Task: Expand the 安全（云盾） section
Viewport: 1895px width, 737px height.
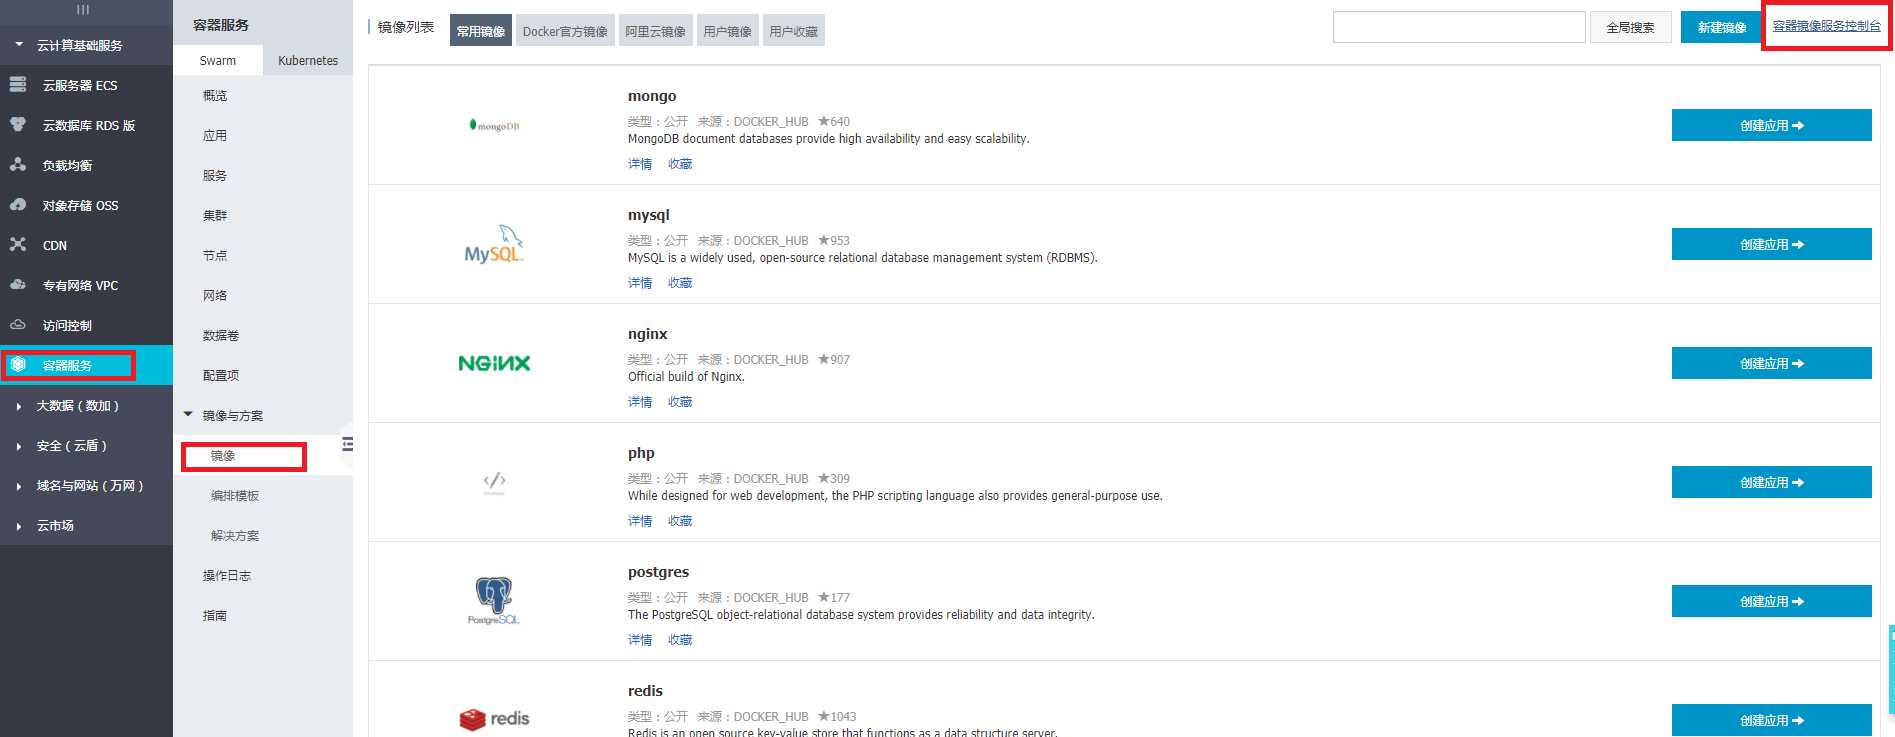Action: [x=19, y=446]
